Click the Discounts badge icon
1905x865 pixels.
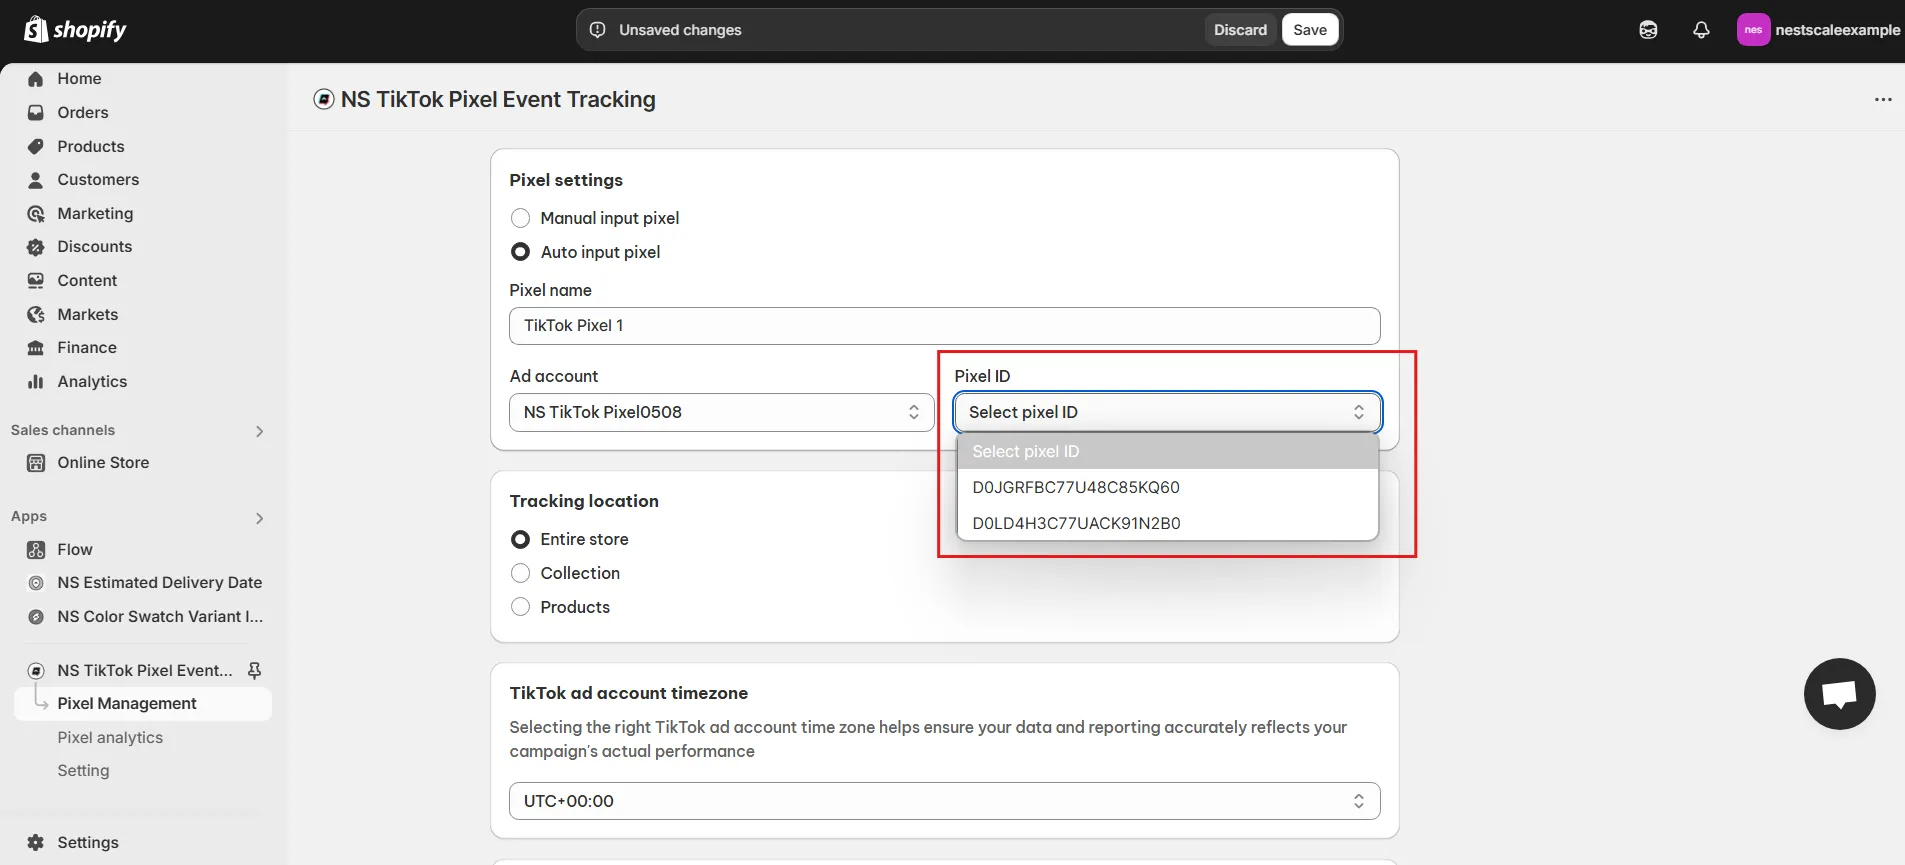[36, 247]
